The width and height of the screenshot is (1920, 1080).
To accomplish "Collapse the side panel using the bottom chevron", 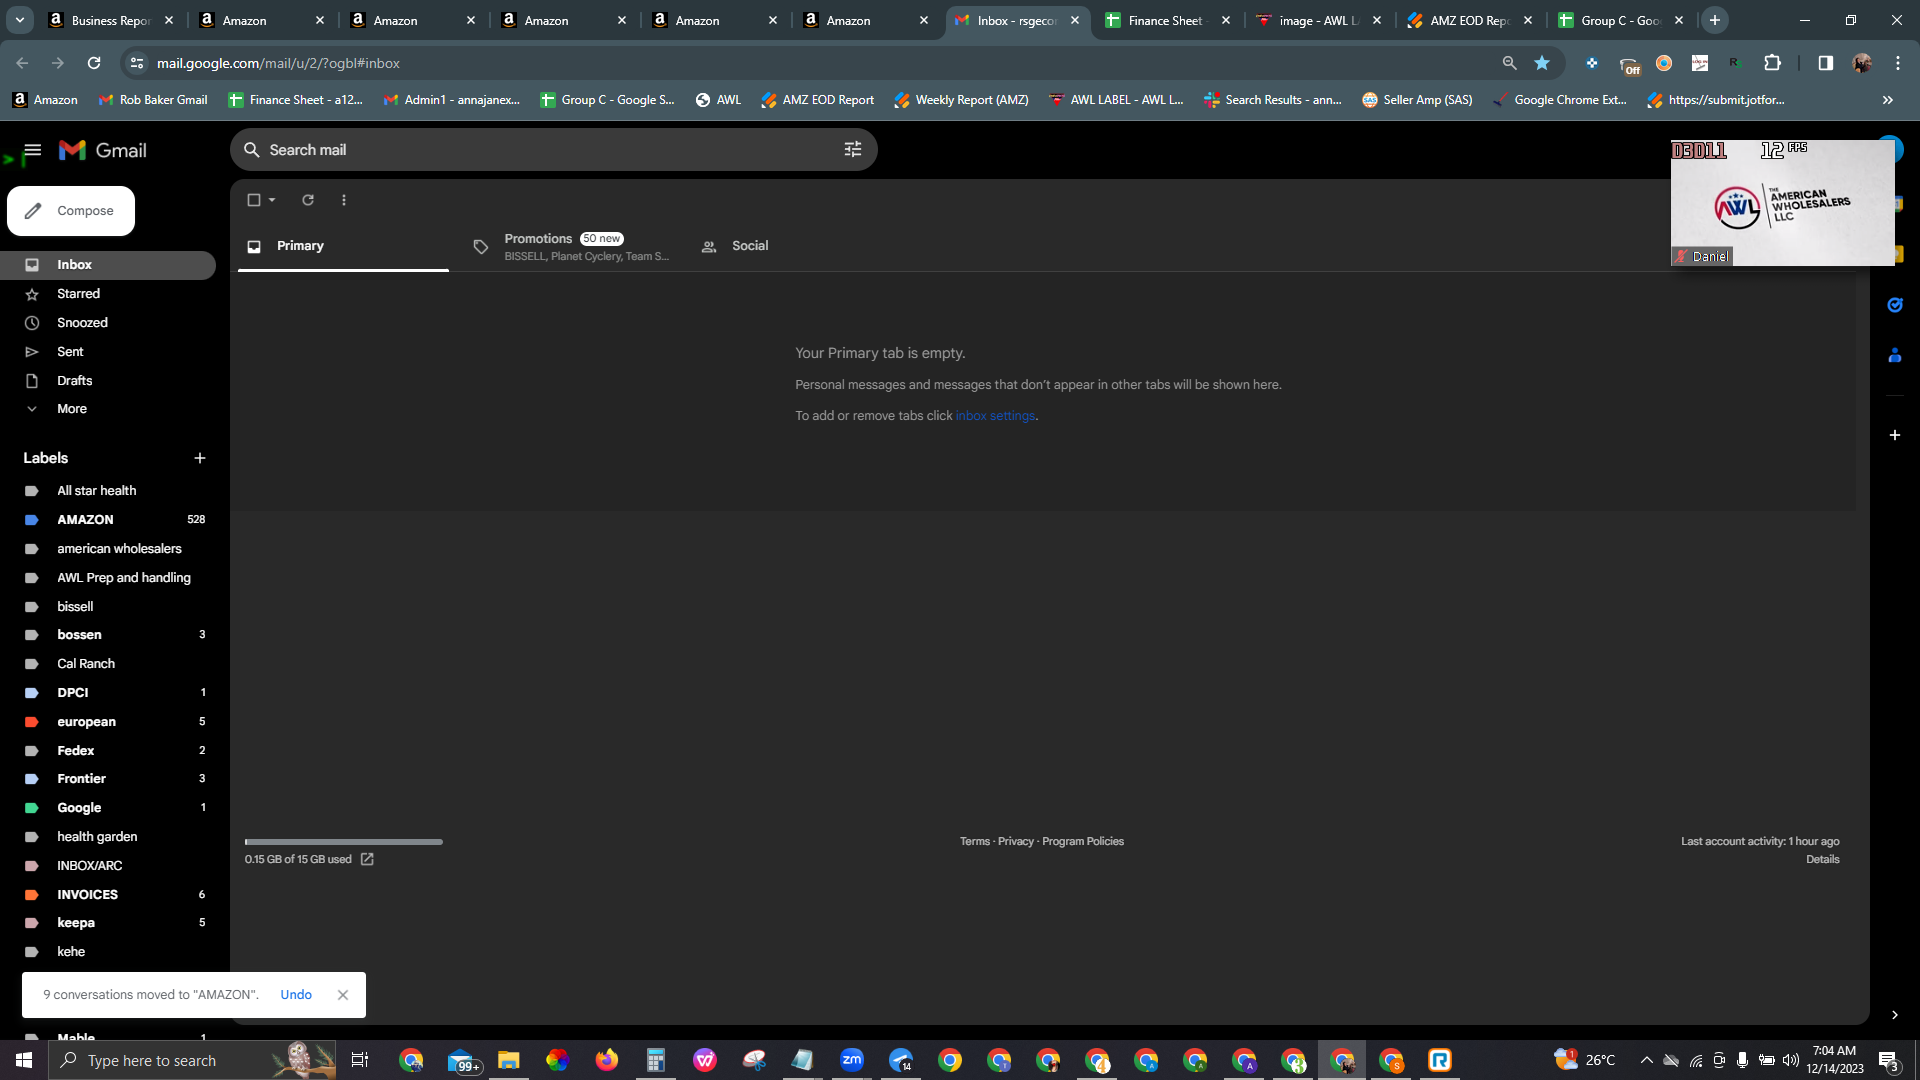I will pos(1895,1015).
